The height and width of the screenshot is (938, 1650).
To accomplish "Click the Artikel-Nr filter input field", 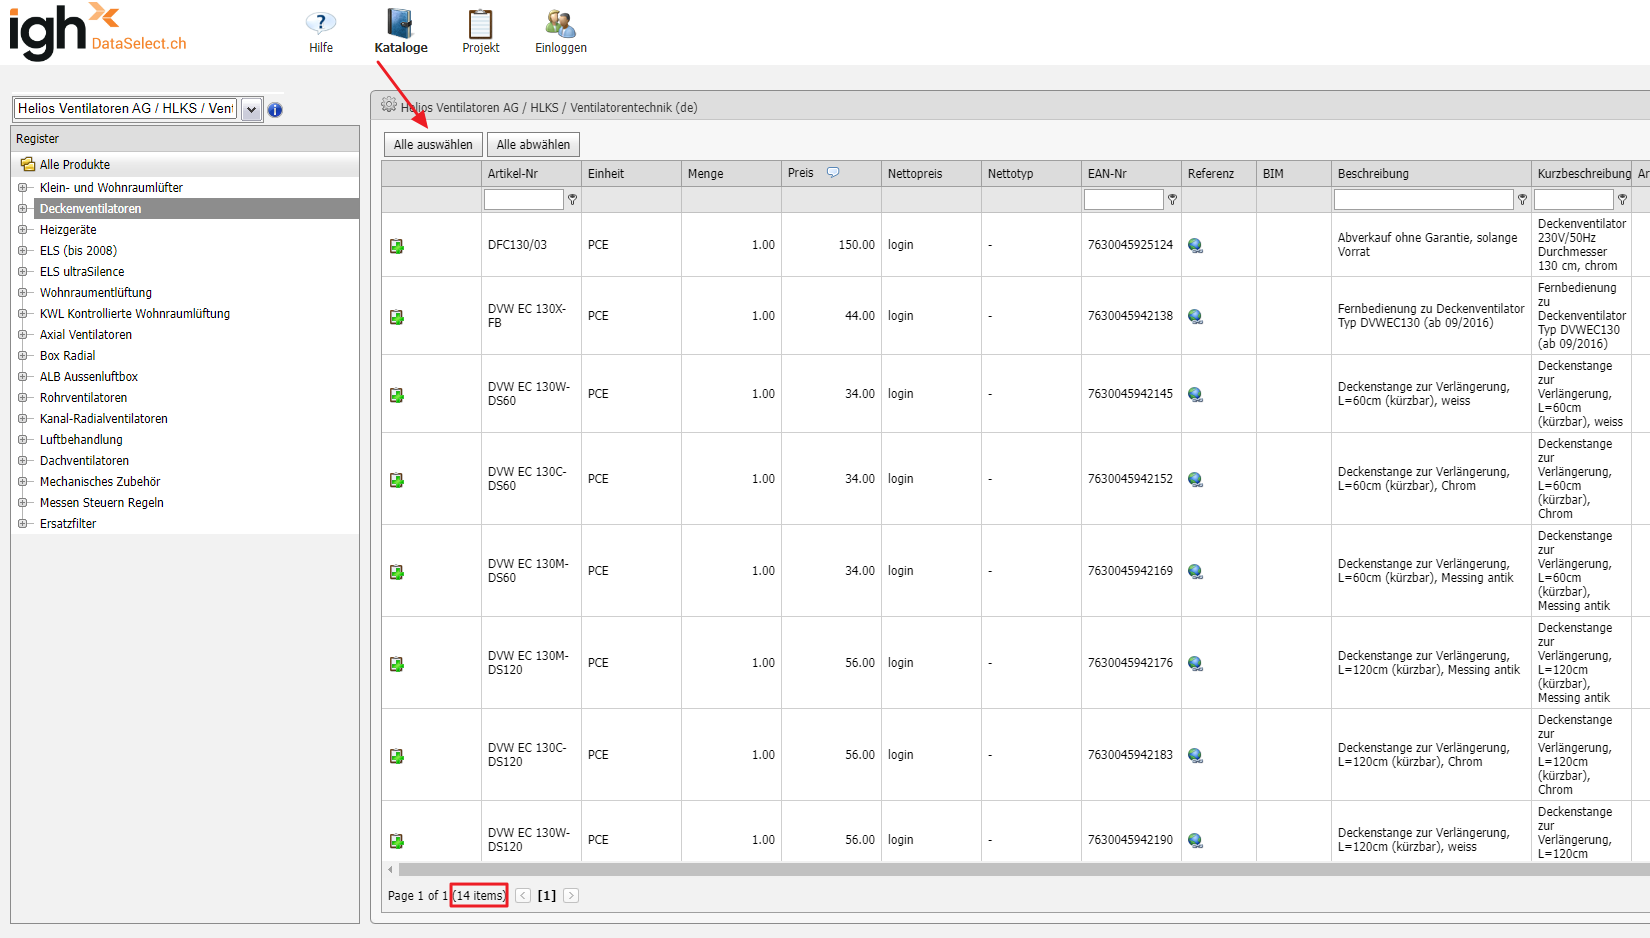I will [x=524, y=200].
